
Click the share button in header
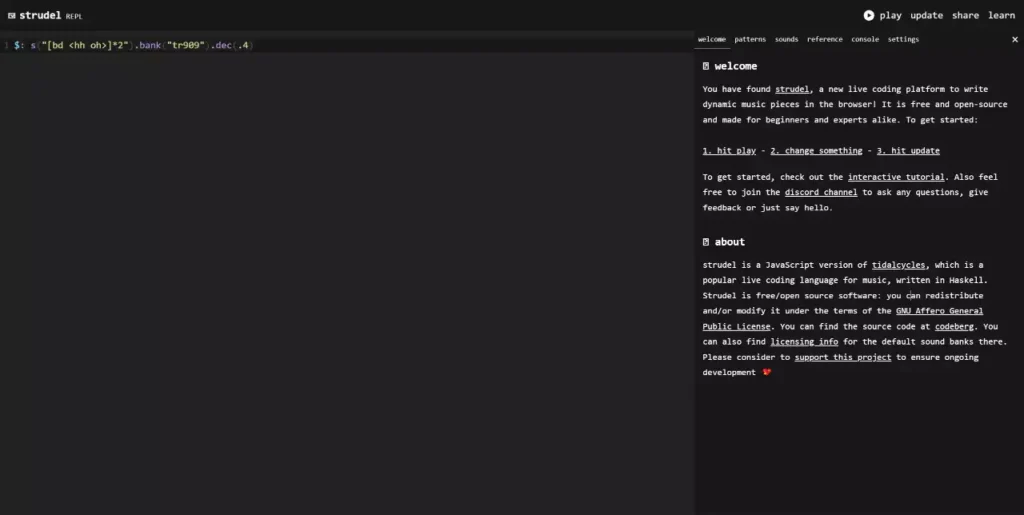[965, 15]
